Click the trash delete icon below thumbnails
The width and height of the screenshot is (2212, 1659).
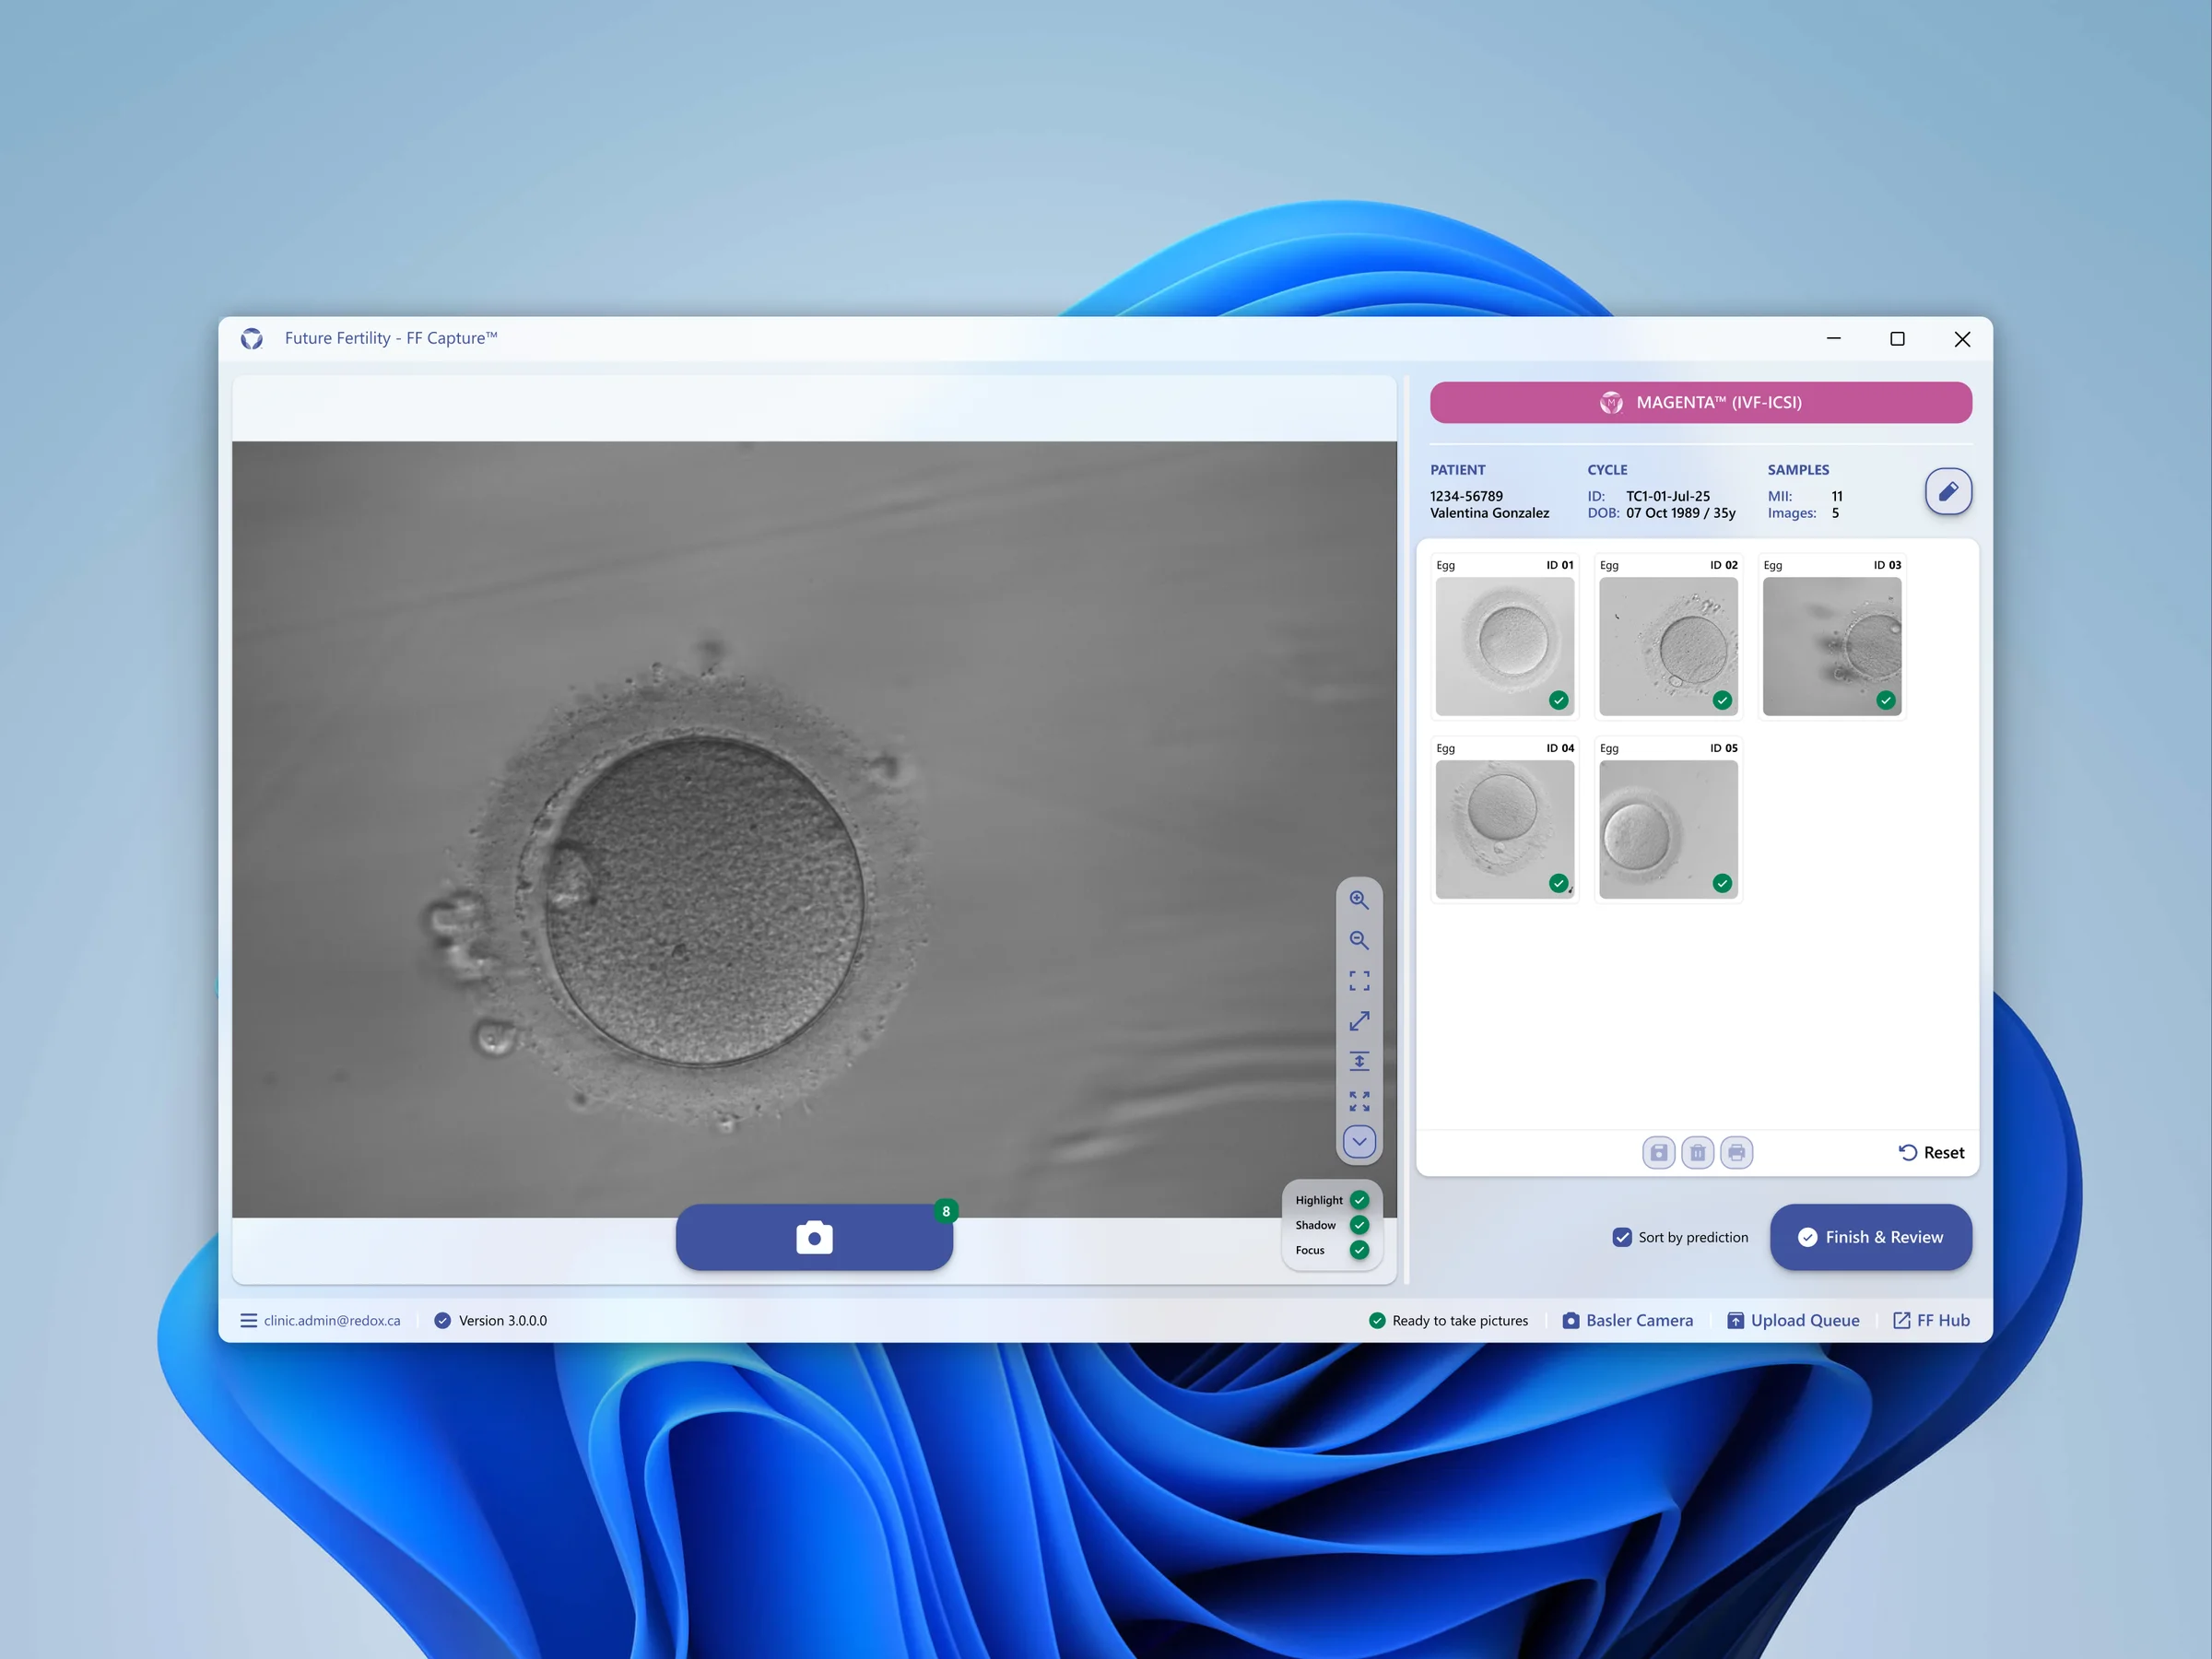[x=1698, y=1152]
